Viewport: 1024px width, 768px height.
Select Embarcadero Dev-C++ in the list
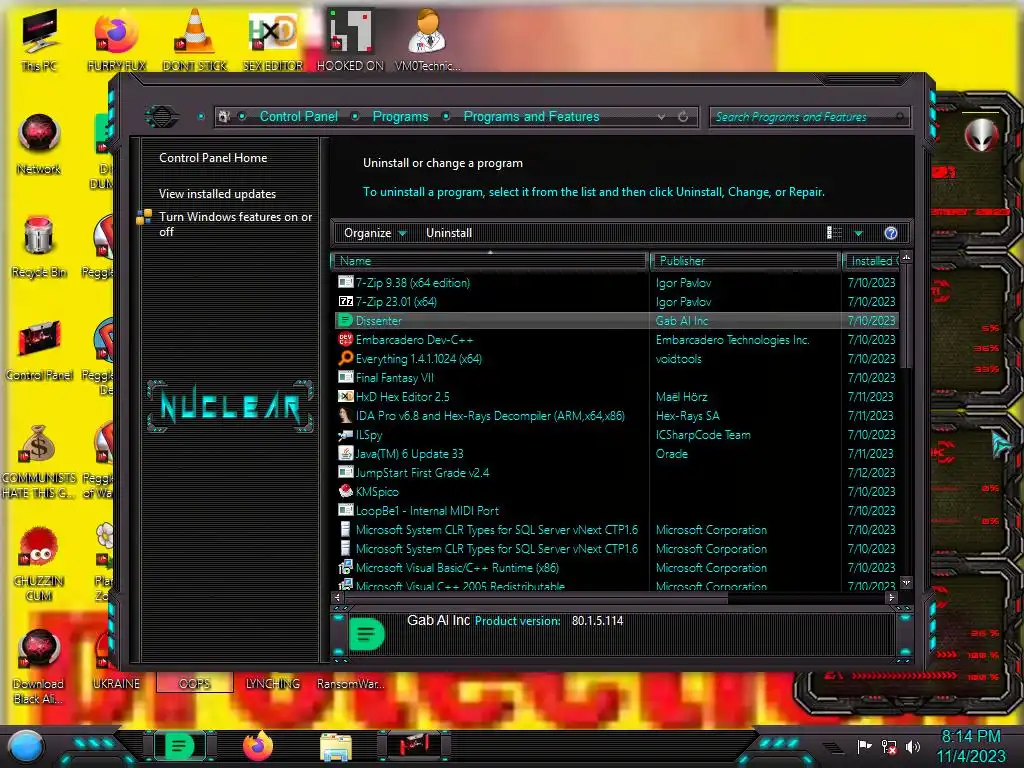(x=616, y=340)
